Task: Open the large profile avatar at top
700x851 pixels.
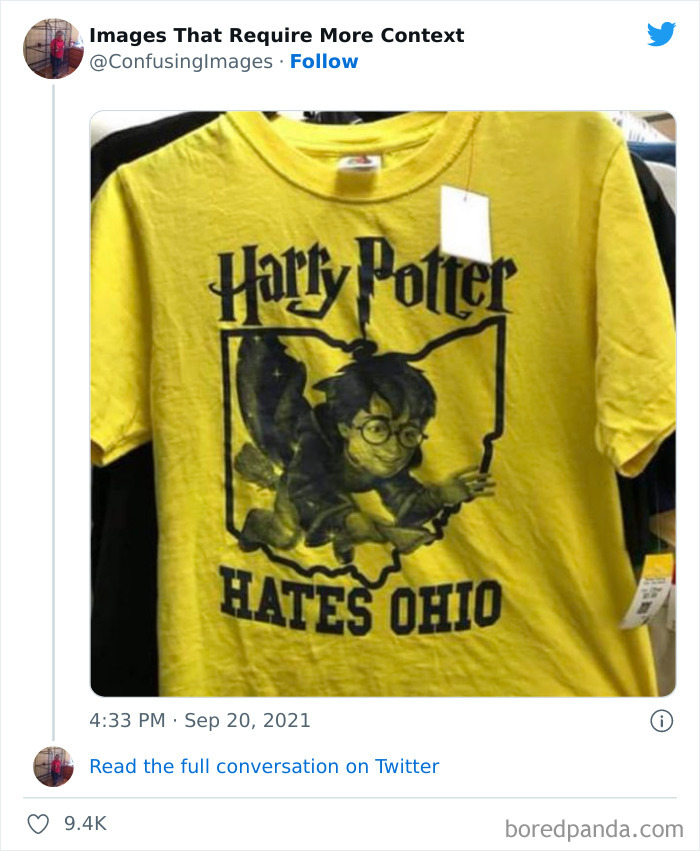Action: [x=53, y=48]
